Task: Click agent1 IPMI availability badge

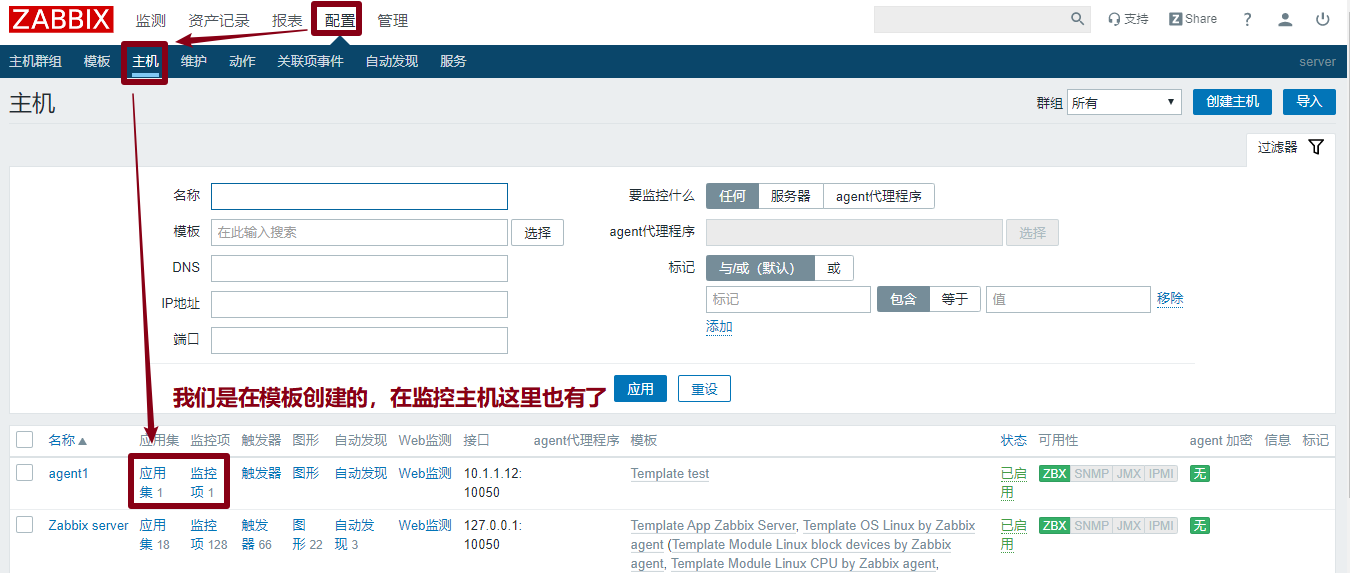Action: (x=1161, y=473)
